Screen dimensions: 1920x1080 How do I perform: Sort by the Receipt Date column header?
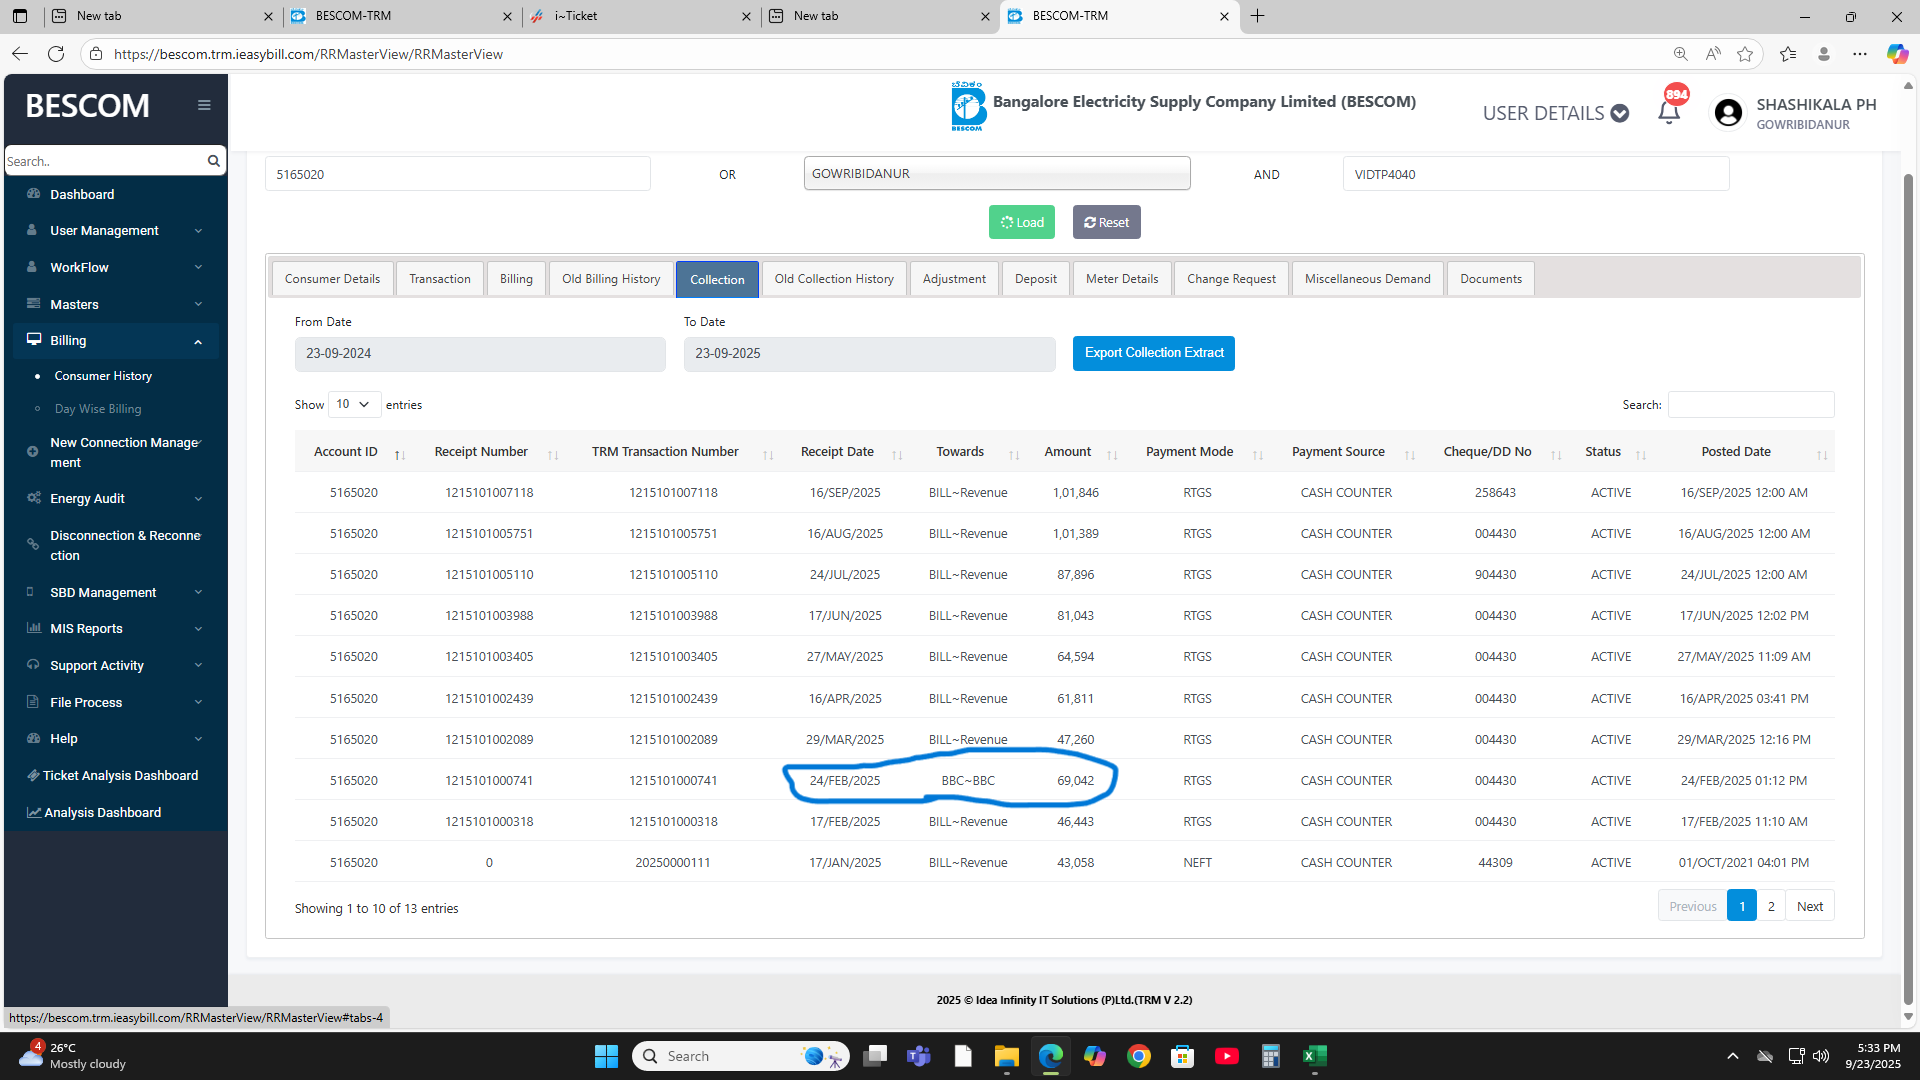point(837,452)
